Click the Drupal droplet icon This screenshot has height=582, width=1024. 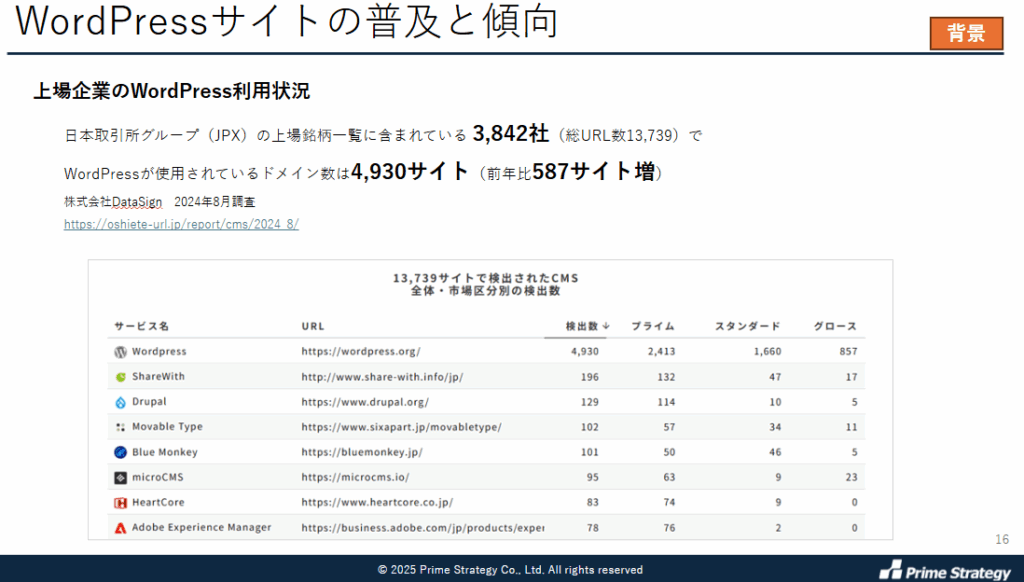click(120, 402)
